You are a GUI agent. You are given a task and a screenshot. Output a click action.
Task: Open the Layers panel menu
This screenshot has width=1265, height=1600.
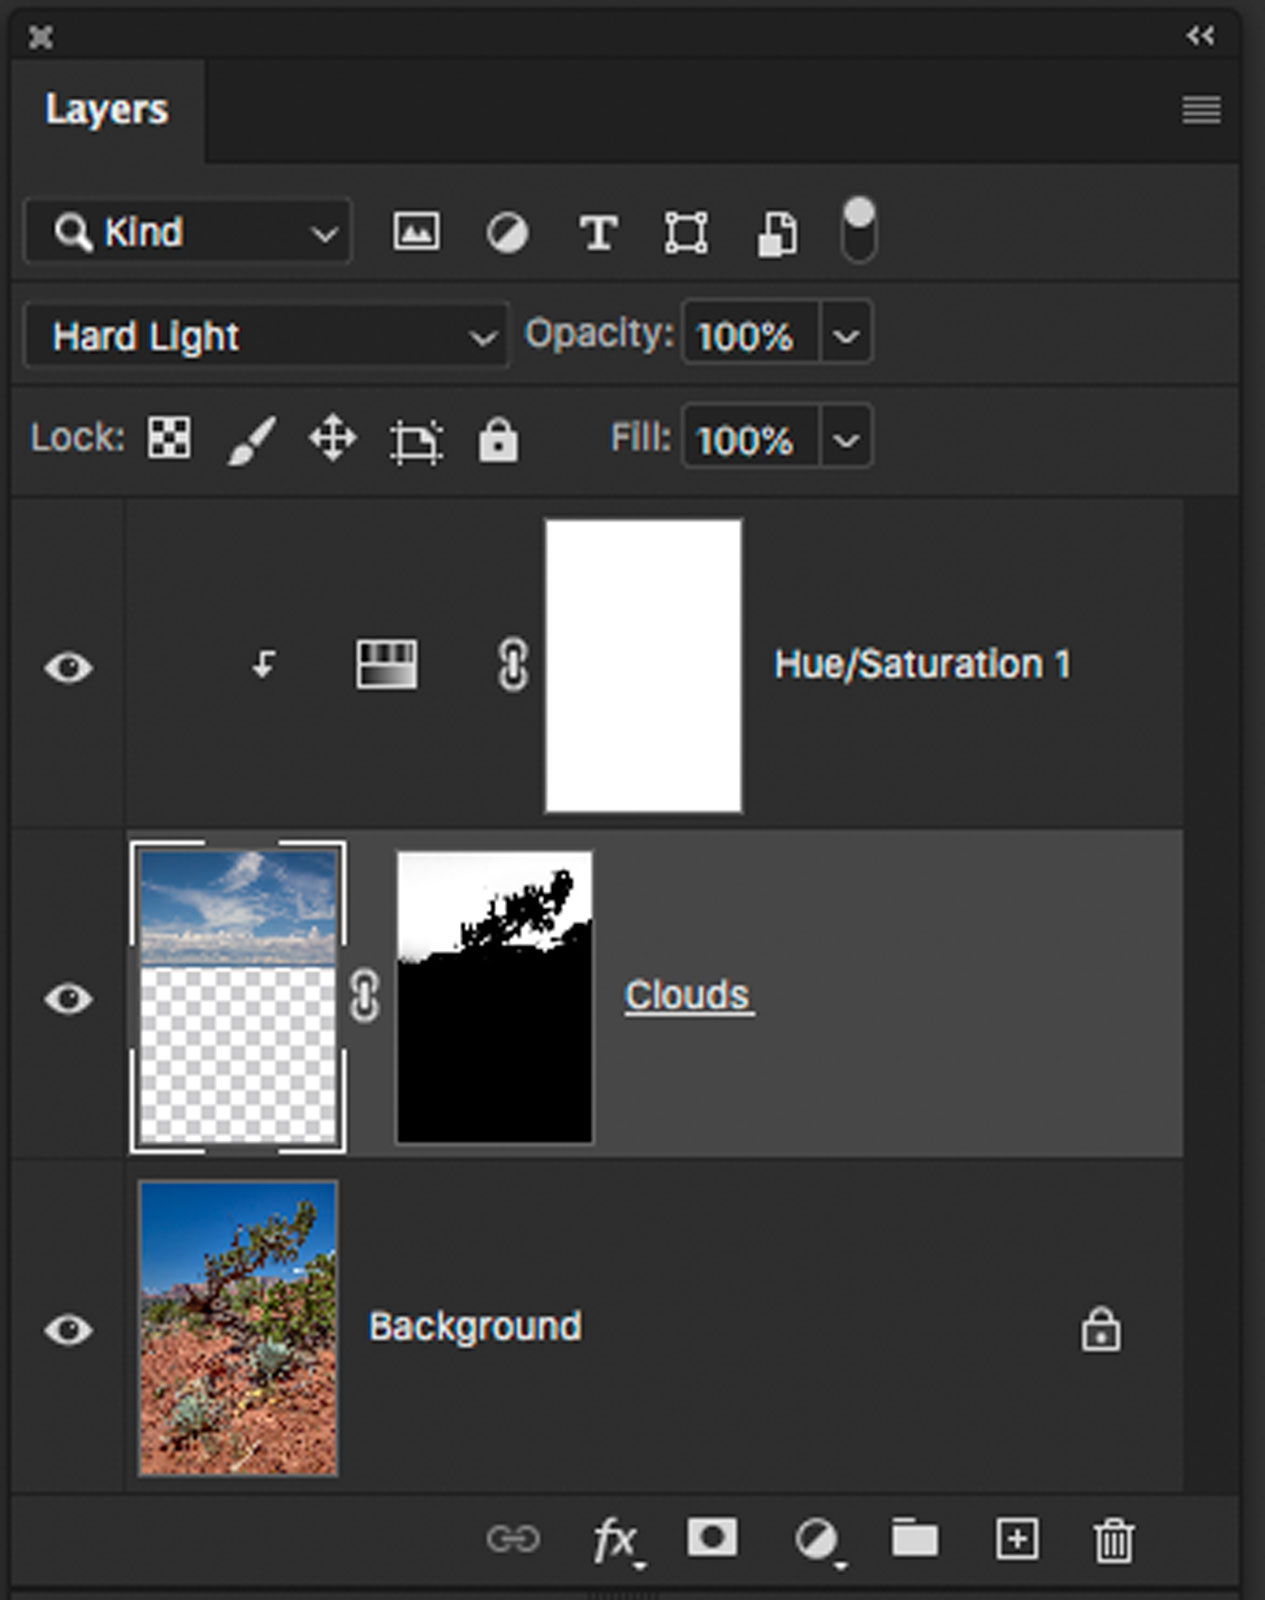pos(1201,109)
